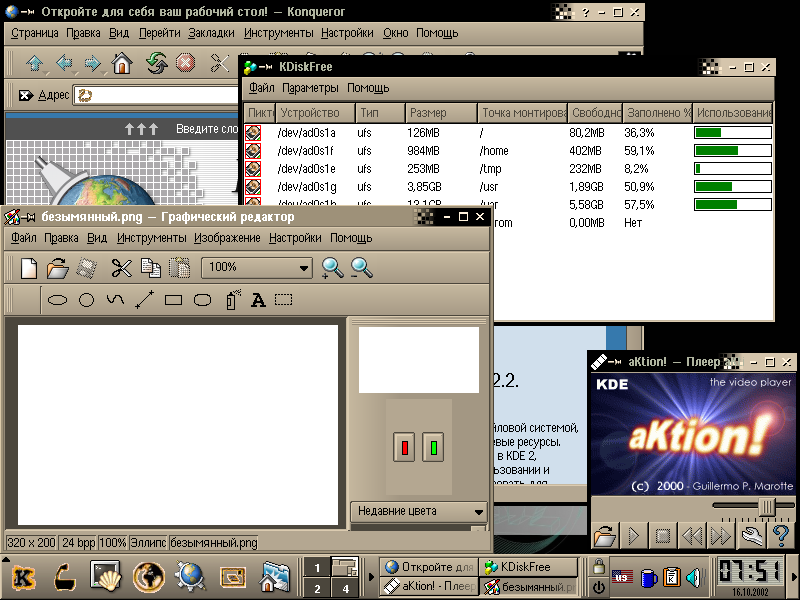Reload the page in Konqueror
The image size is (800, 600).
(156, 64)
